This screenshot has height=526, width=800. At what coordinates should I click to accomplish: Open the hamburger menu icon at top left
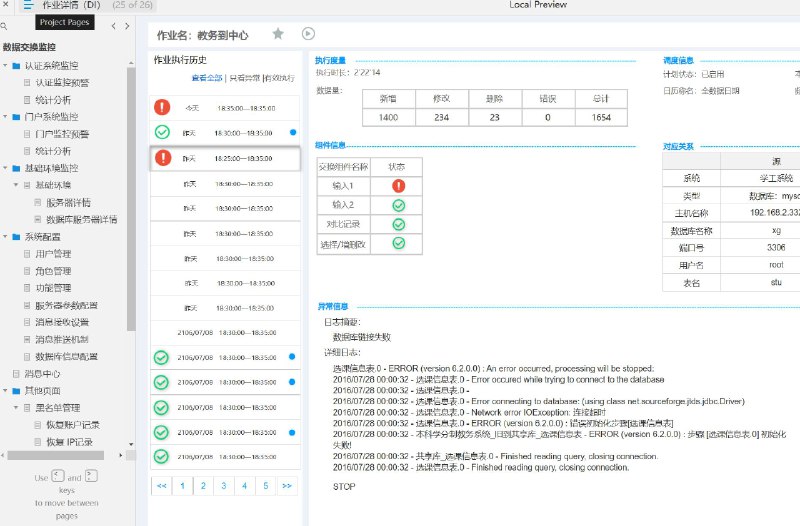click(28, 5)
